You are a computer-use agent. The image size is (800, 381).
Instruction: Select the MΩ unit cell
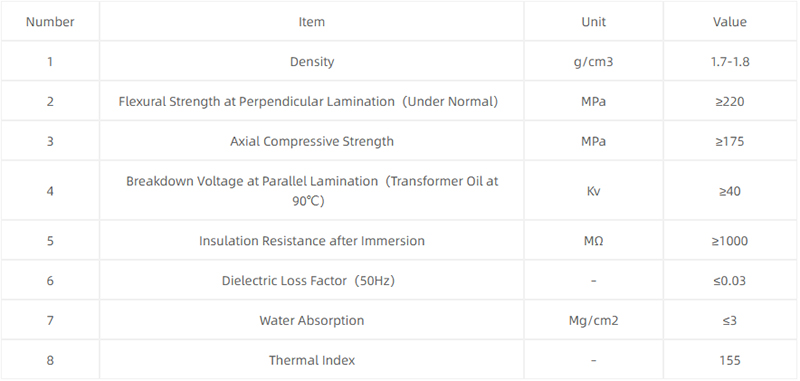(593, 240)
